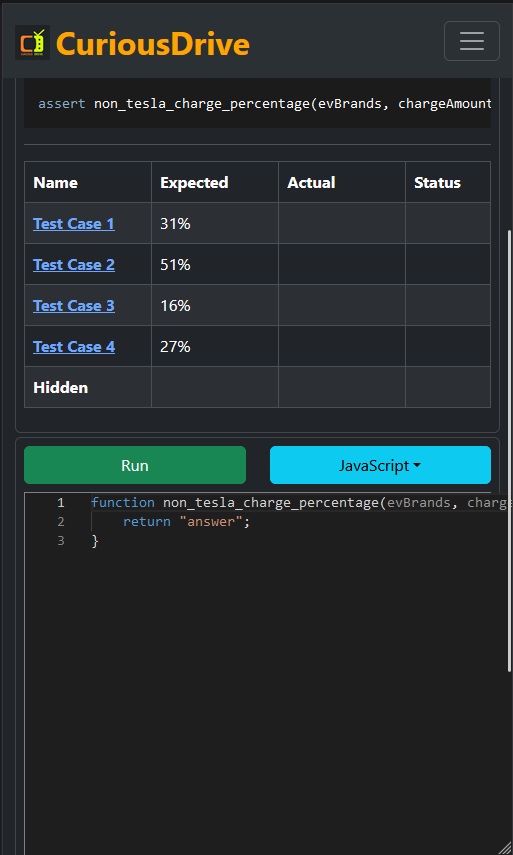Viewport: 513px width, 855px height.
Task: Click the Expected column header
Action: click(x=215, y=182)
